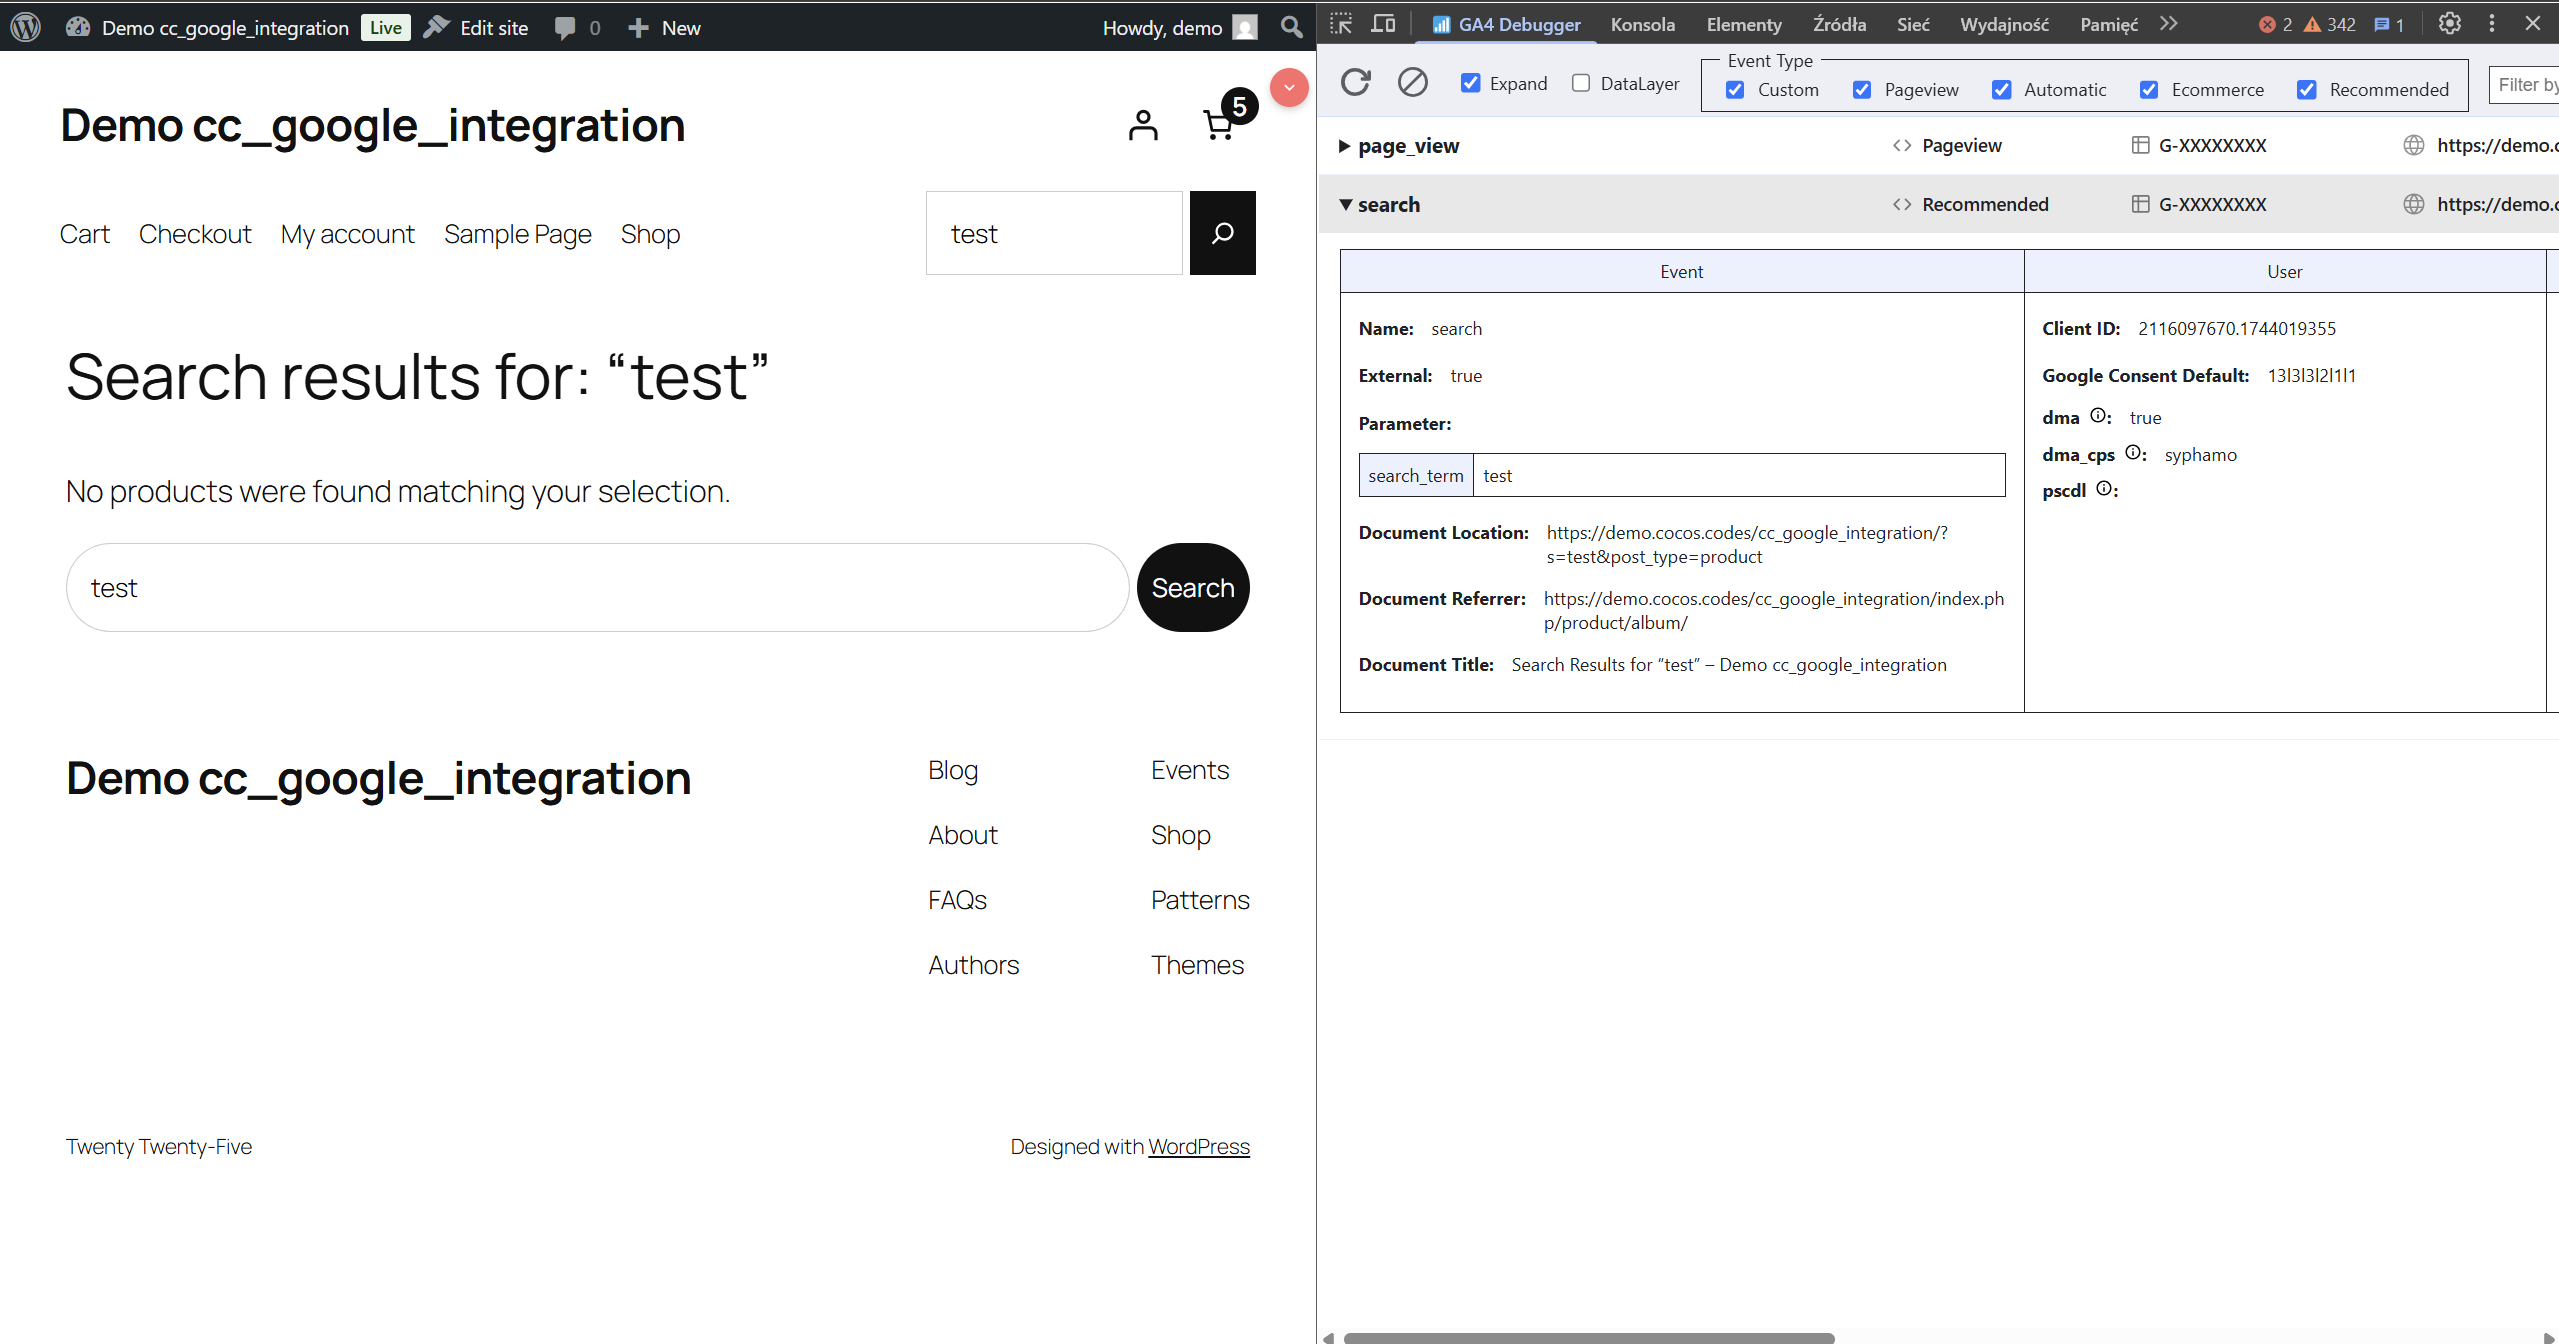Show more DevTools tabs with double chevron

pos(2168,24)
